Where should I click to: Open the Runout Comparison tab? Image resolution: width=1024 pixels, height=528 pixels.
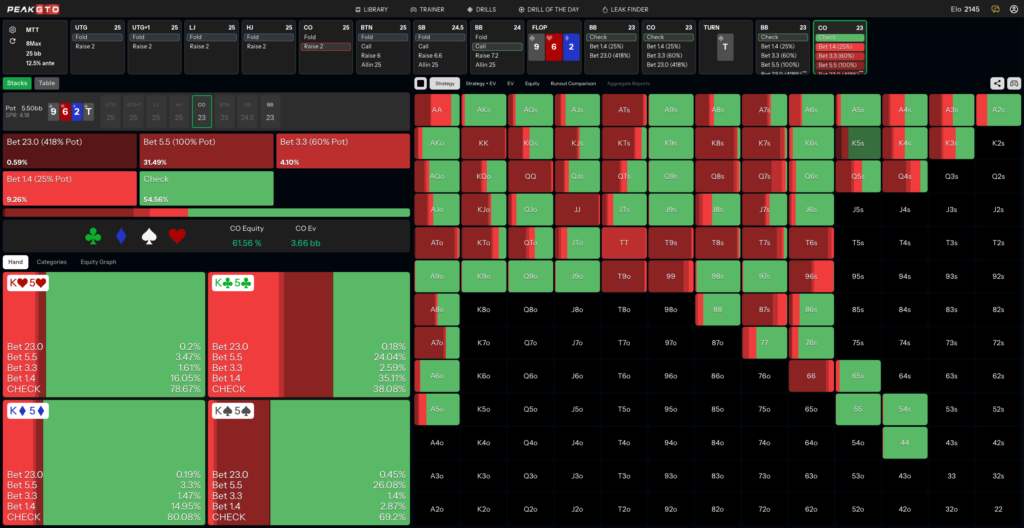click(x=573, y=84)
